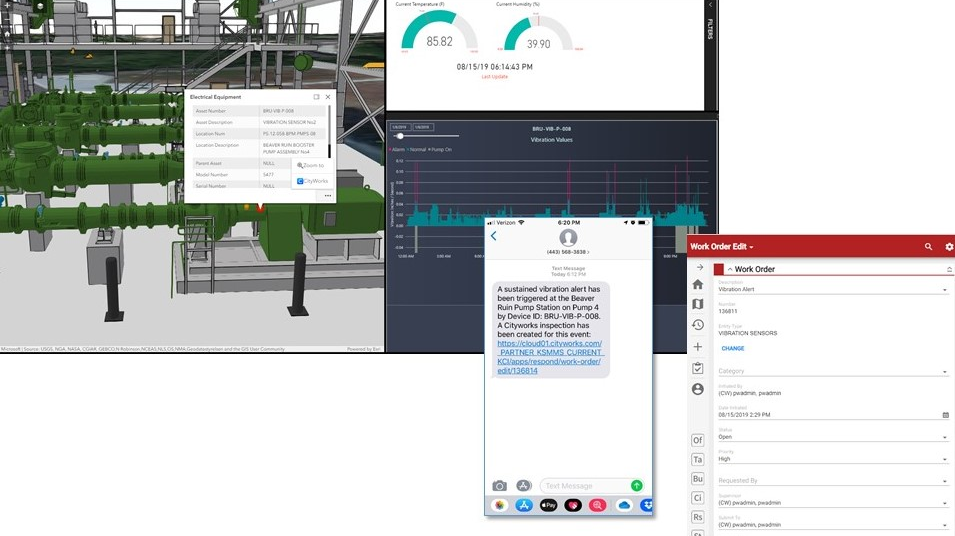Image resolution: width=955 pixels, height=536 pixels.
Task: Choose 'Zoom to' in popup actions menu
Action: pyautogui.click(x=311, y=165)
